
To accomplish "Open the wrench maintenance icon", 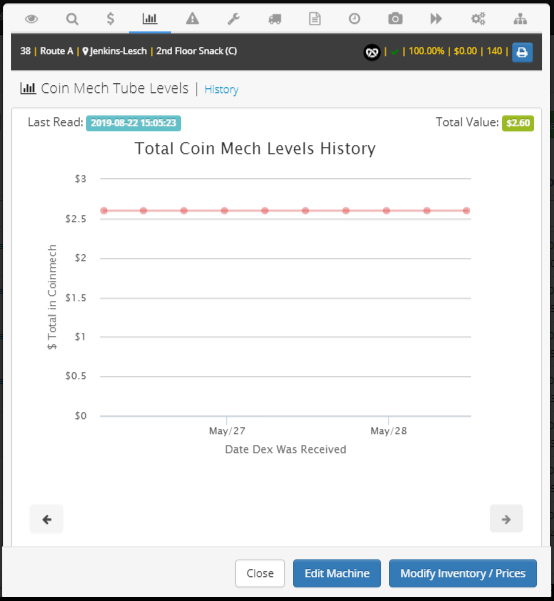I will pyautogui.click(x=233, y=18).
